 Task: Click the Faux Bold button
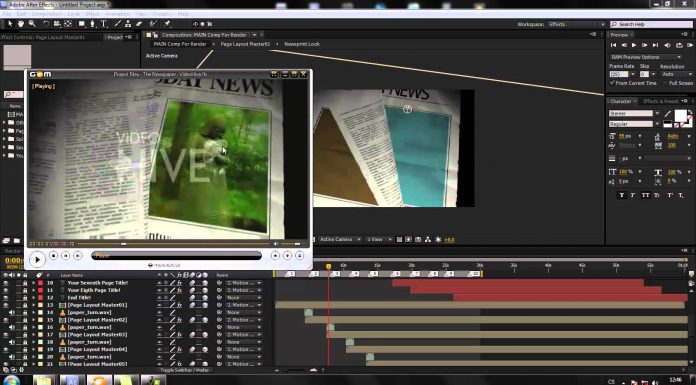621,195
